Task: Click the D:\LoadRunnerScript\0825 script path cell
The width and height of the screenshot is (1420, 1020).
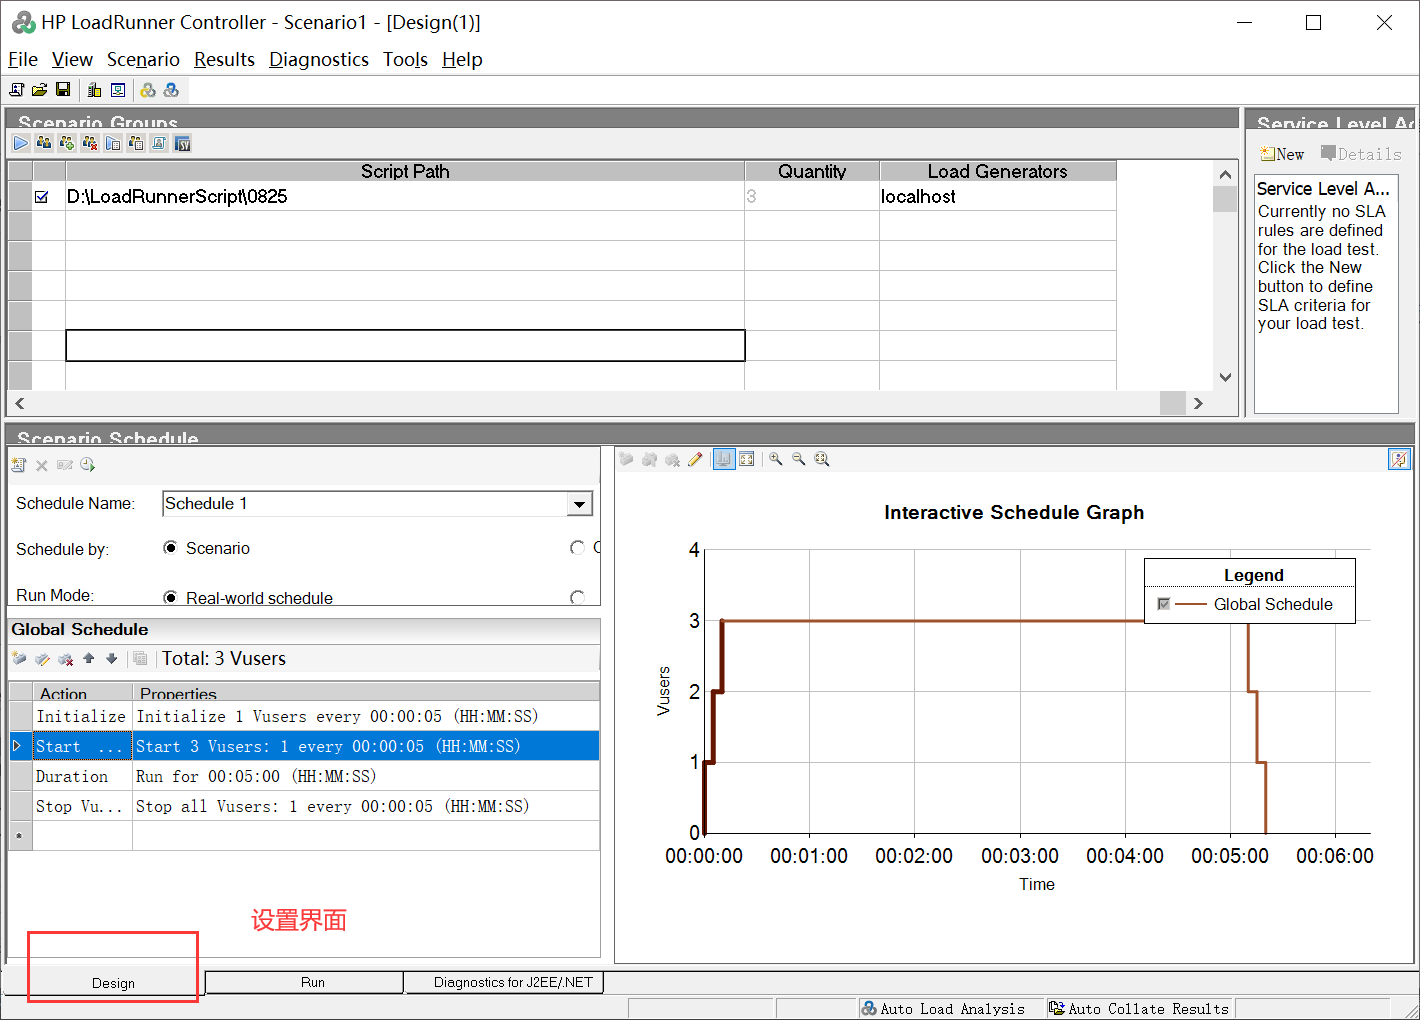Action: tap(405, 196)
